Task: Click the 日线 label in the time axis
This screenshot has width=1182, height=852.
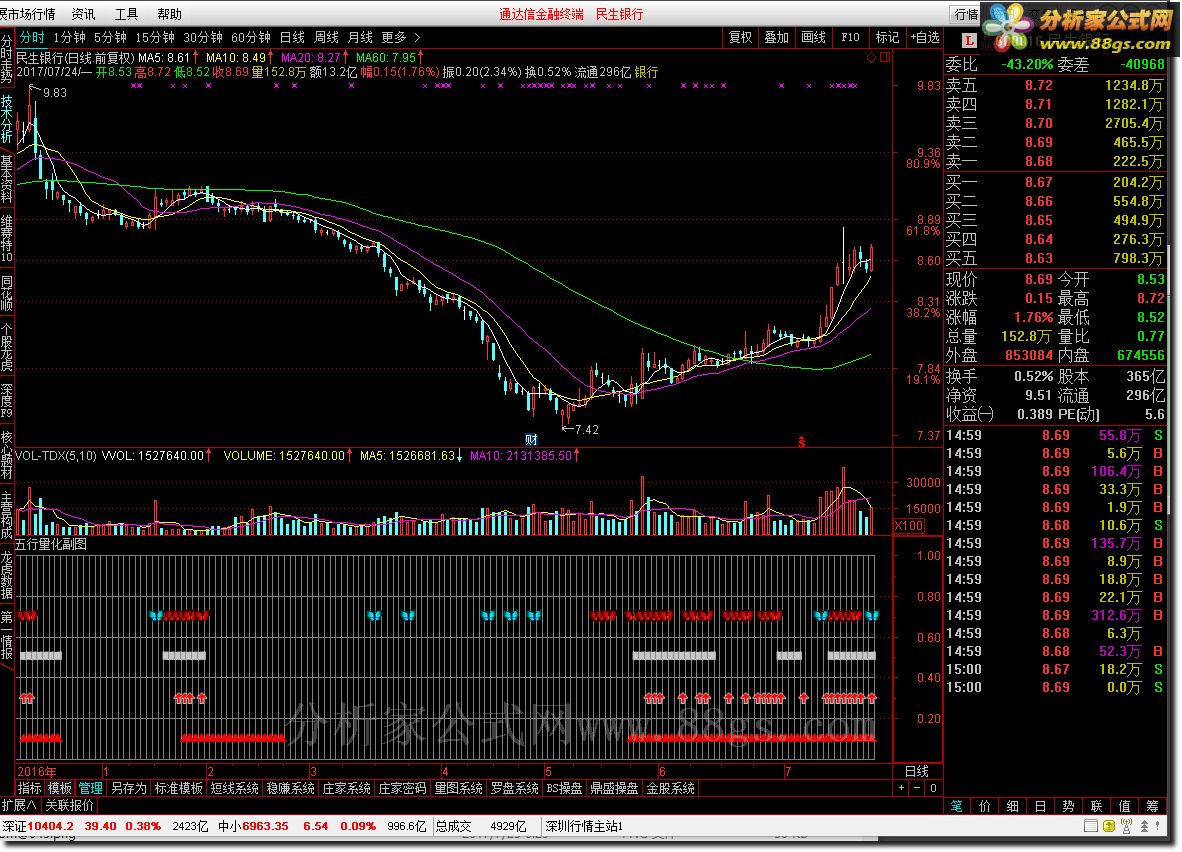Action: [x=916, y=771]
